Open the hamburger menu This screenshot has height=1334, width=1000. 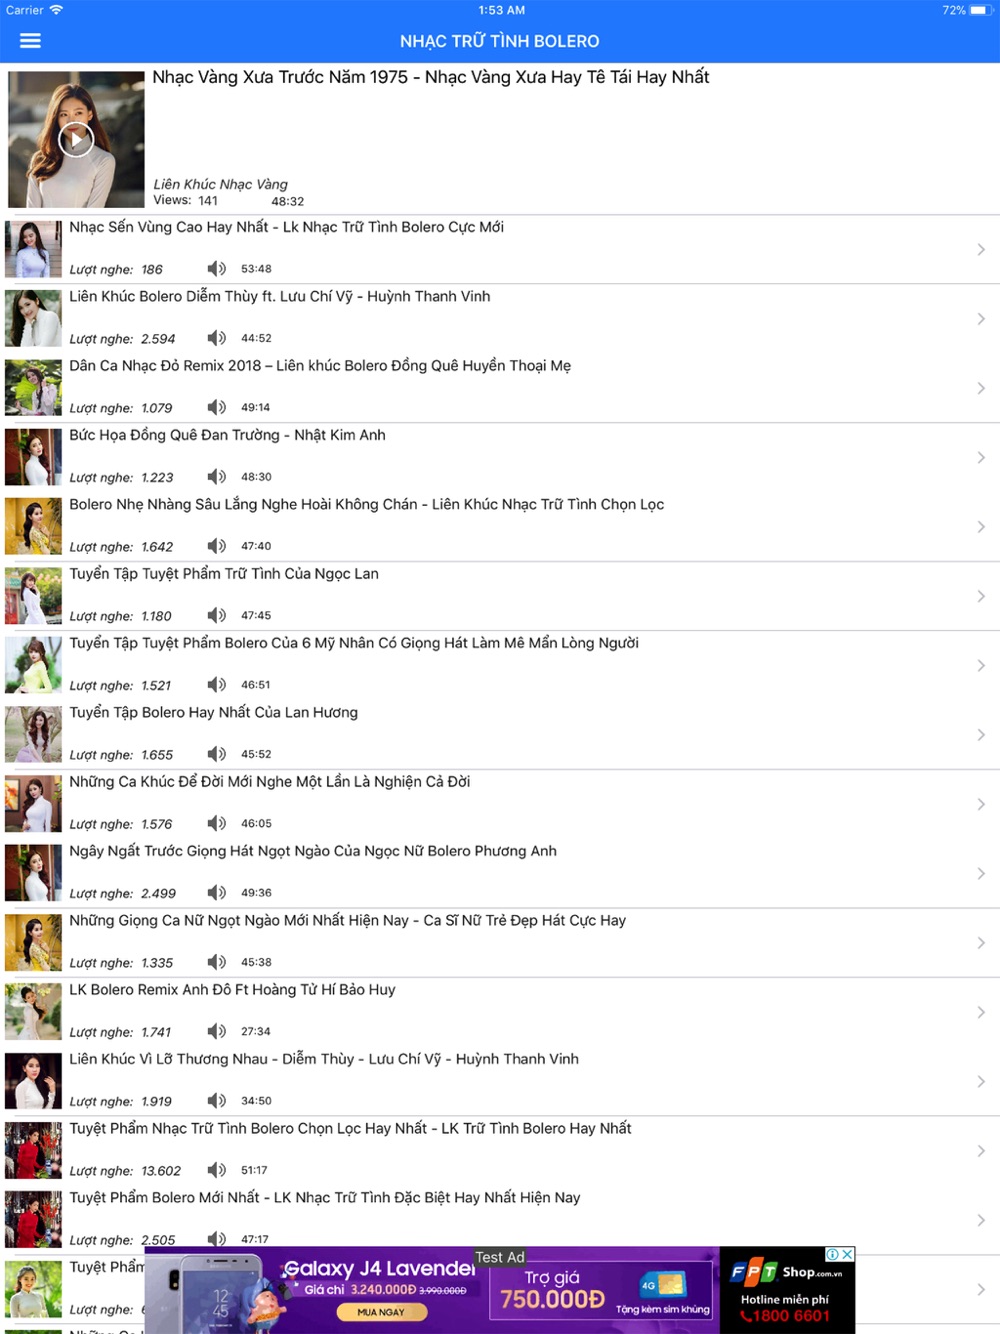[30, 41]
